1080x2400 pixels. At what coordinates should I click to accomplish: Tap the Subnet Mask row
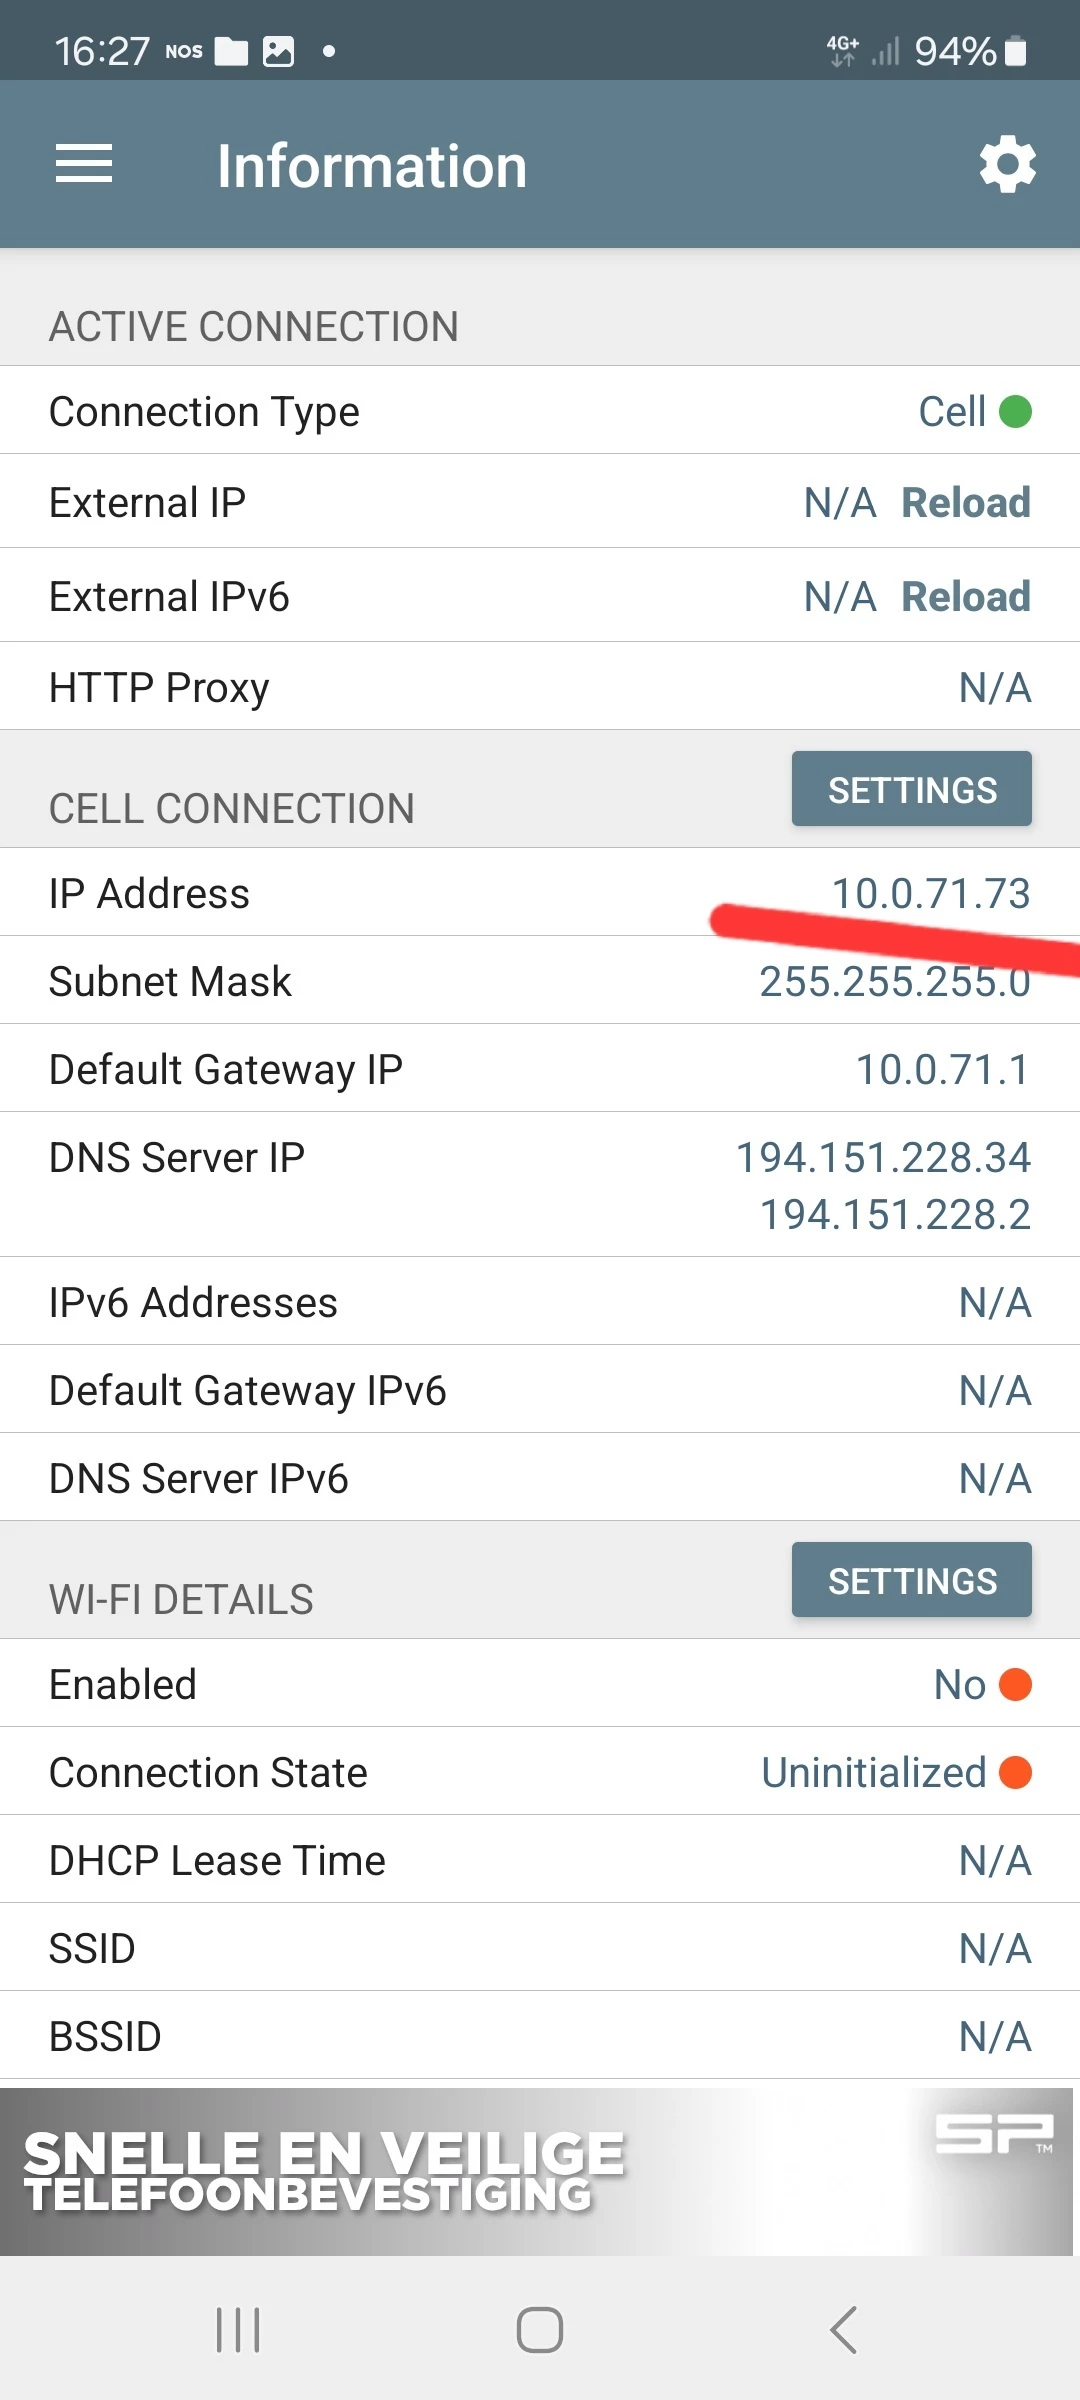540,981
